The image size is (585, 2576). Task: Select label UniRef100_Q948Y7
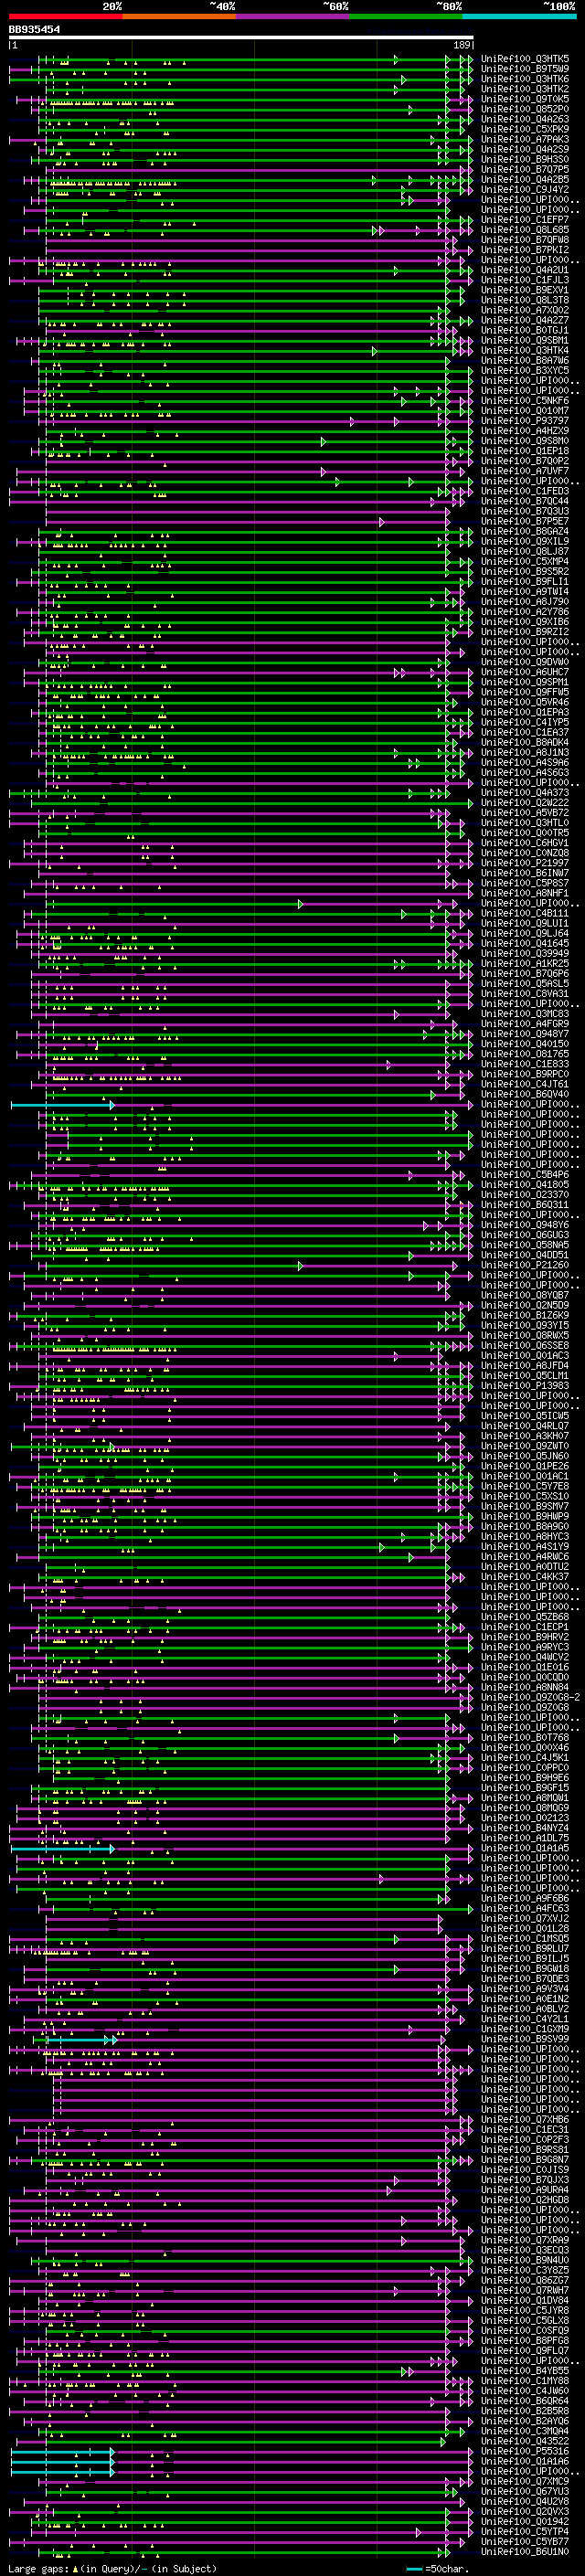coord(525,1034)
